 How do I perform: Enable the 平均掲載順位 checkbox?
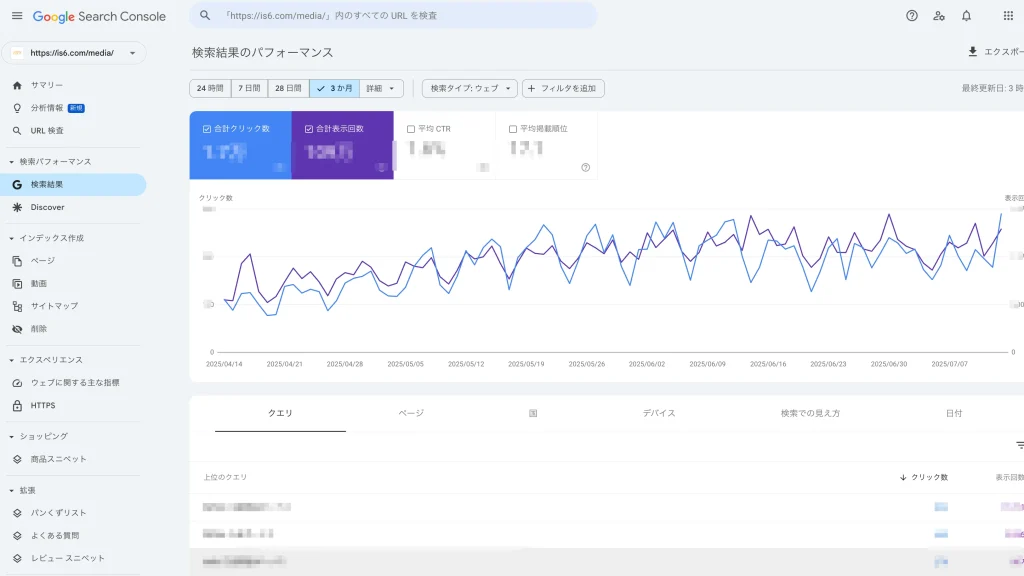coord(513,129)
